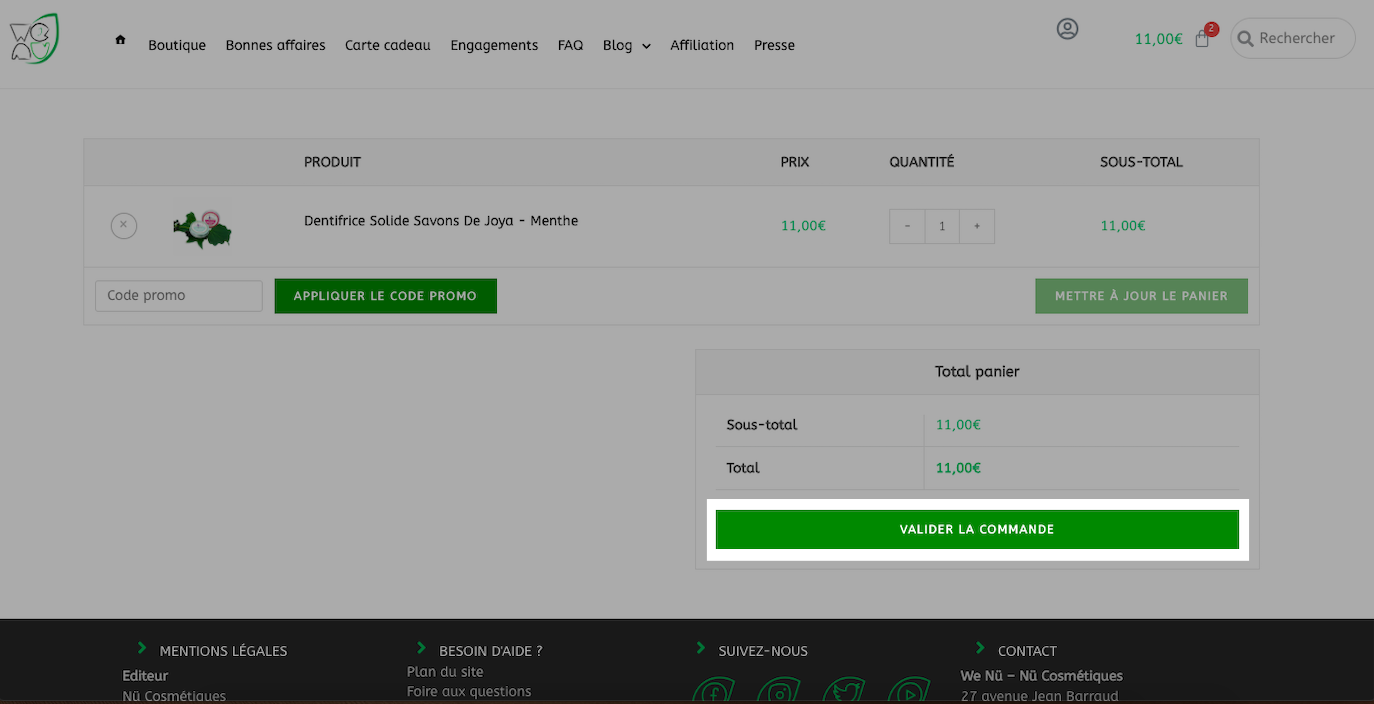Open the Boutique menu item

(177, 45)
